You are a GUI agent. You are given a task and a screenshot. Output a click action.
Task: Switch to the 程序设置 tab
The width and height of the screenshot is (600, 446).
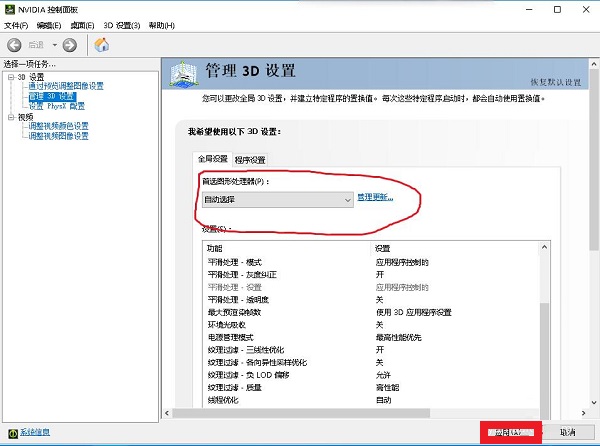coord(250,160)
